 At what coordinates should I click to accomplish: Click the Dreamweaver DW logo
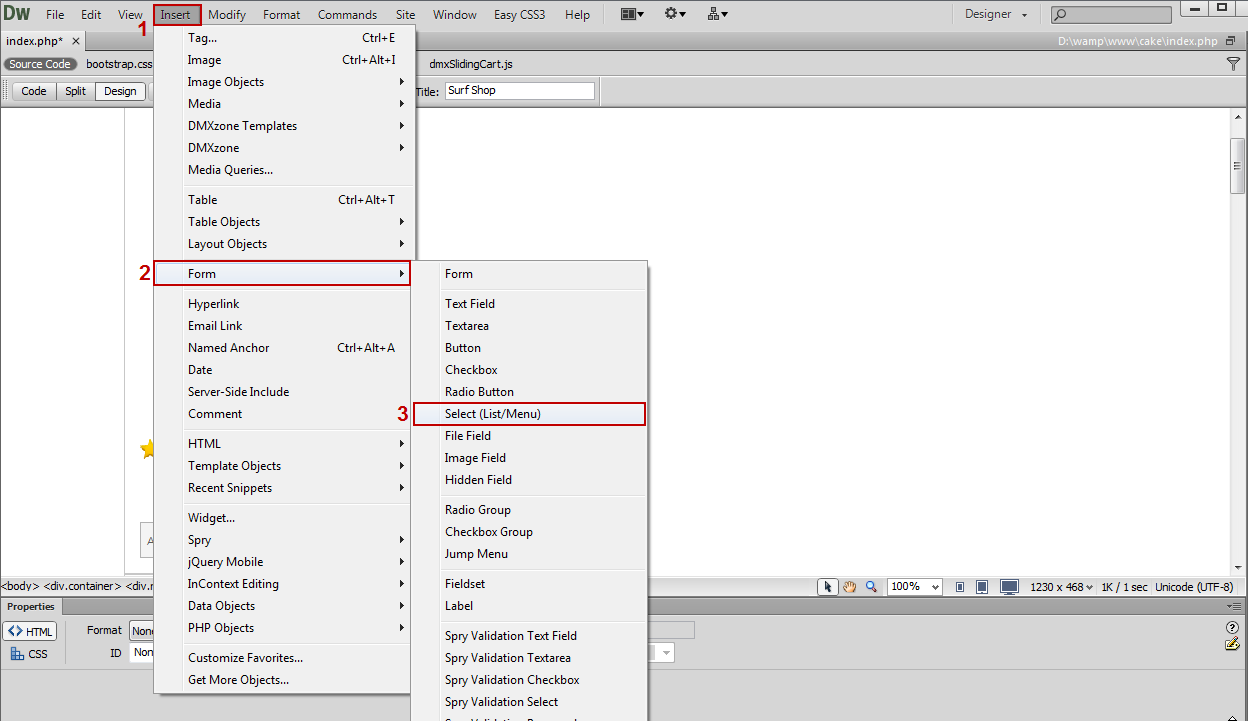(x=17, y=14)
